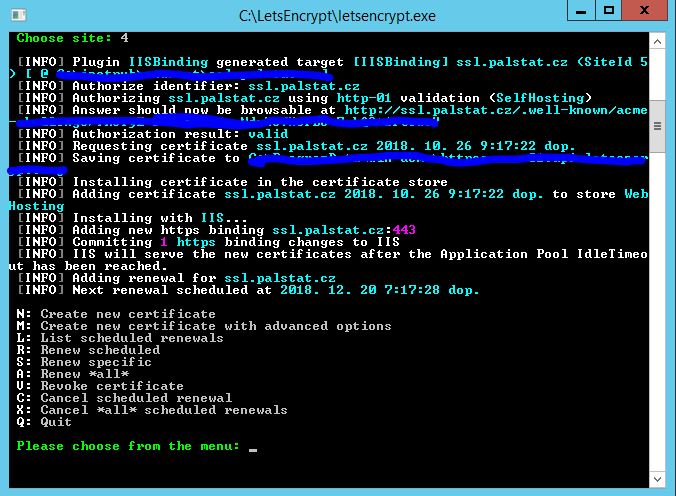Click the '(SelfHosting)' text
676x496 pixels.
tap(540, 98)
